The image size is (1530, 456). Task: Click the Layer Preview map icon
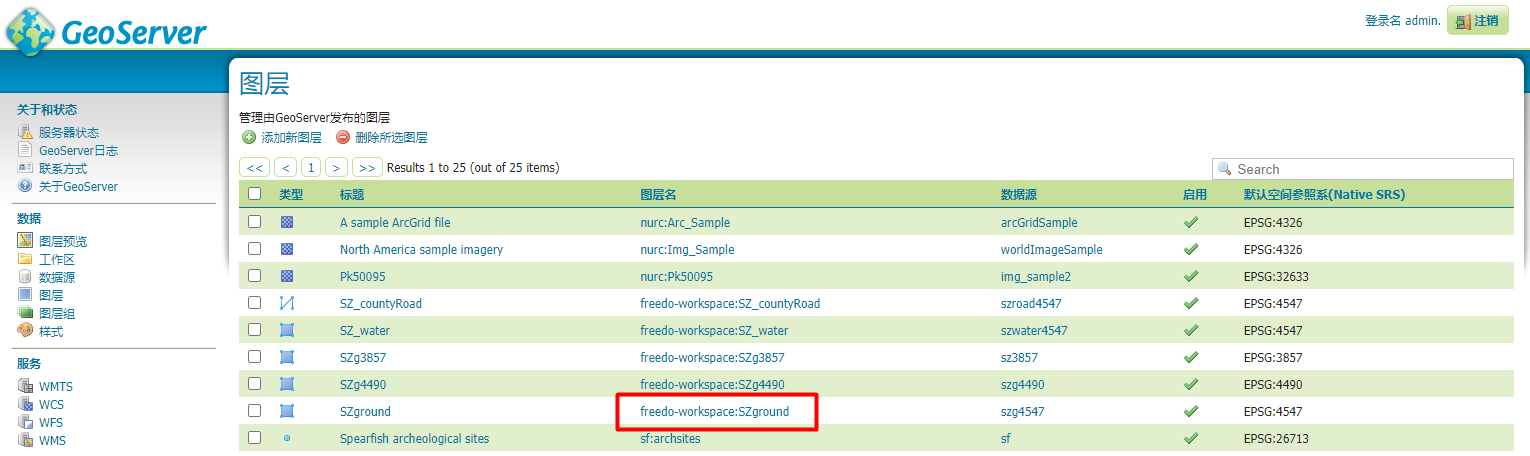(25, 240)
